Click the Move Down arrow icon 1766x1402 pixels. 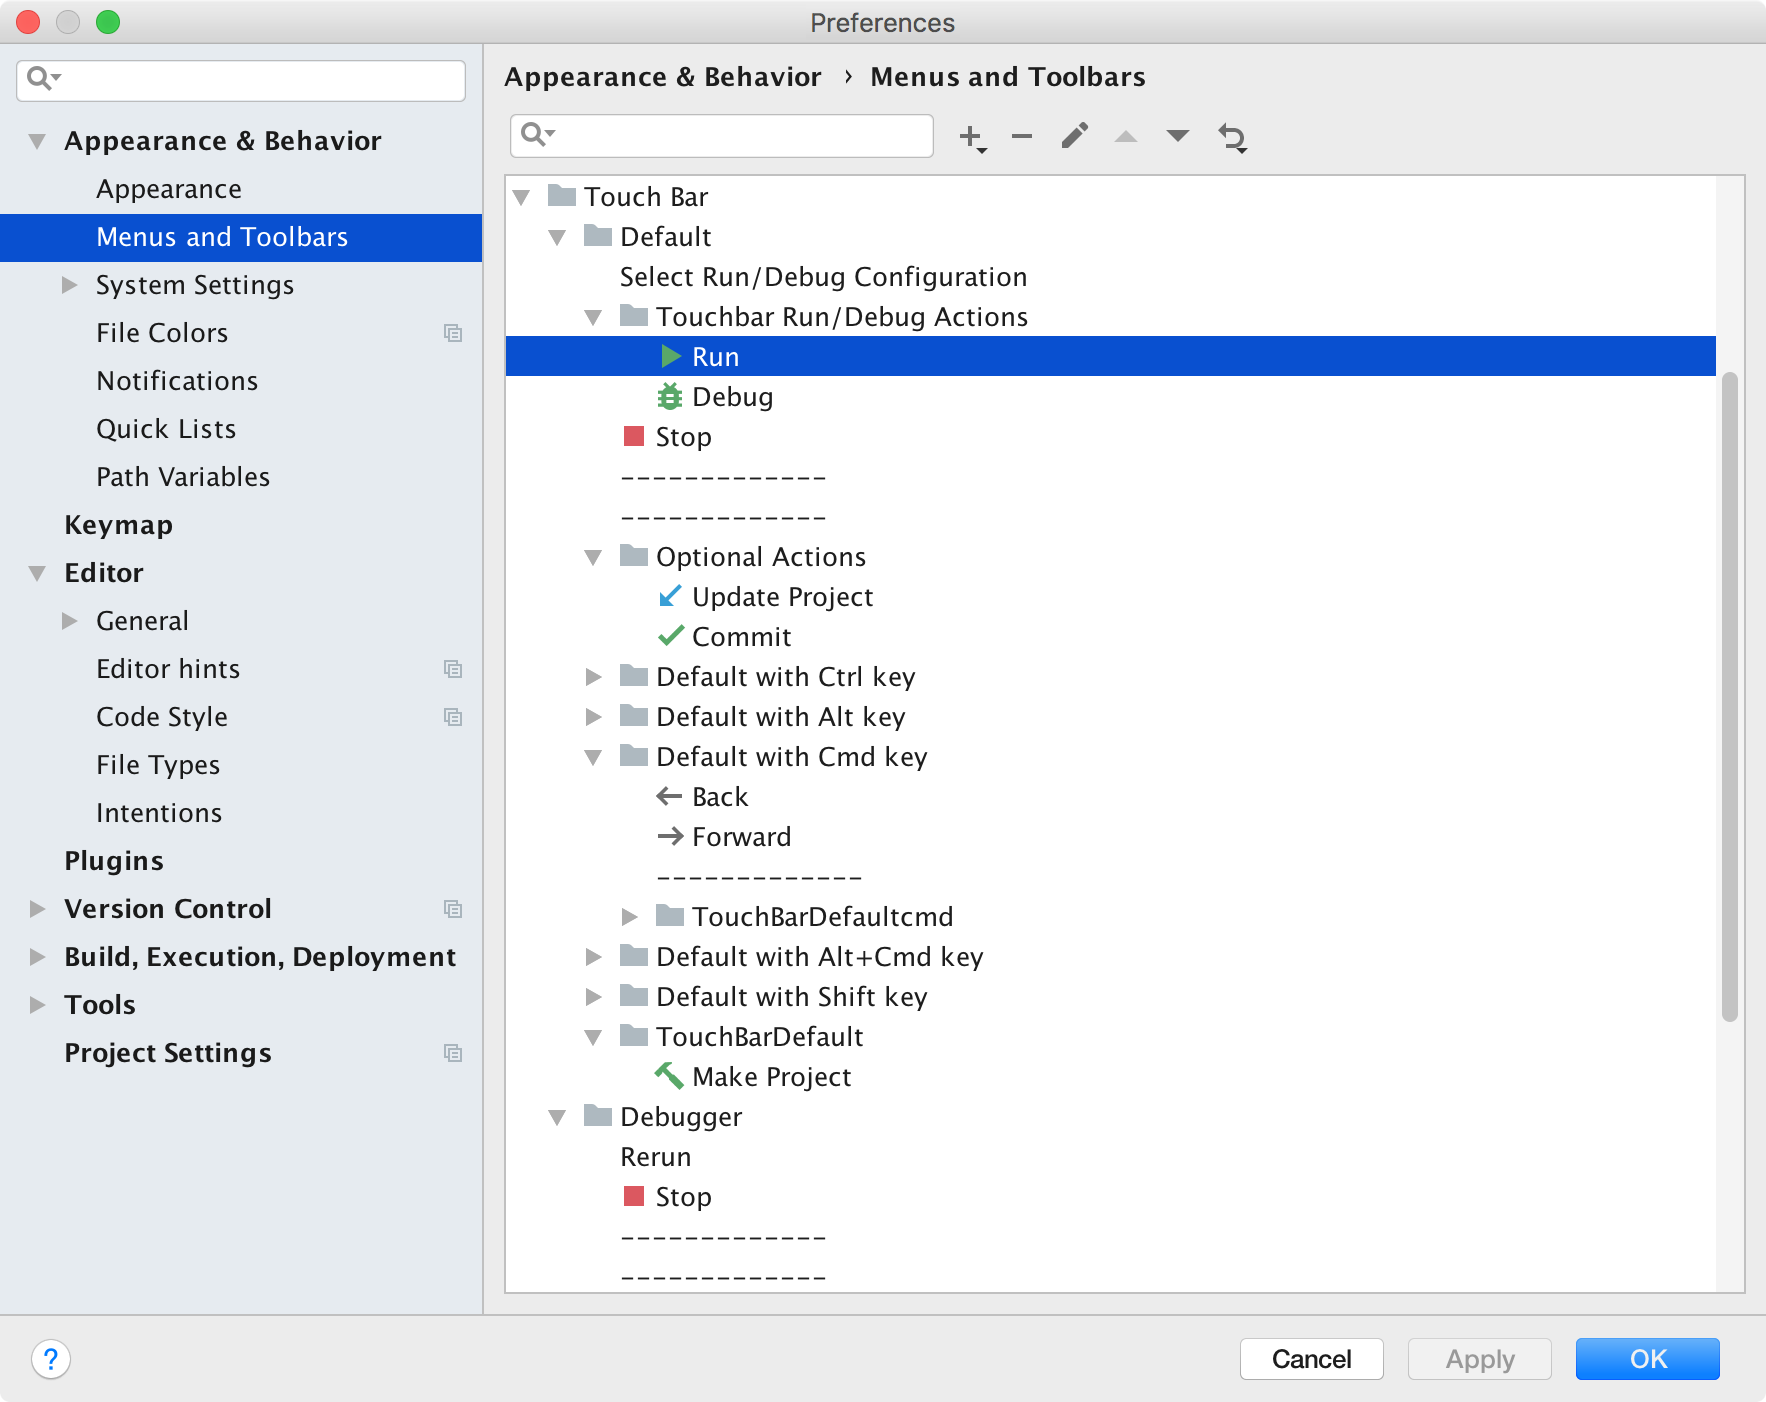pos(1178,136)
